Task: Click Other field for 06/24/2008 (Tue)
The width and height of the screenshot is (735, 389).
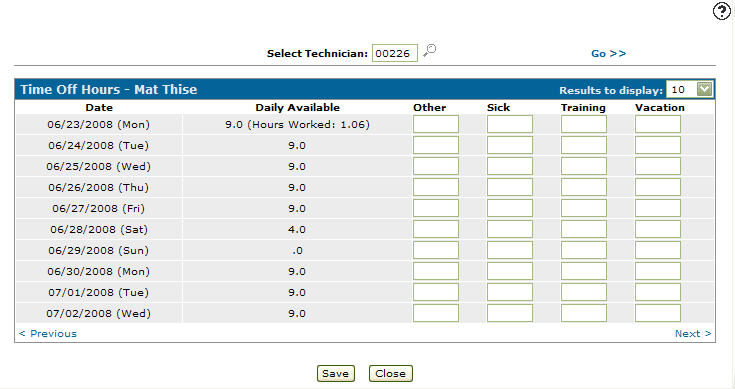Action: click(436, 145)
